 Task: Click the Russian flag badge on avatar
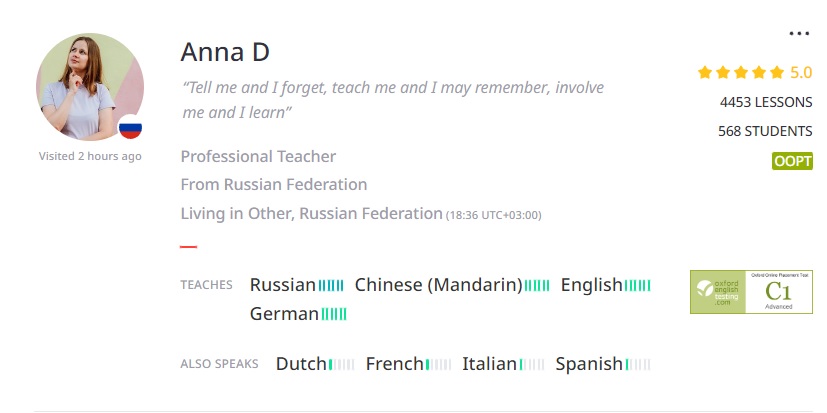tap(130, 127)
